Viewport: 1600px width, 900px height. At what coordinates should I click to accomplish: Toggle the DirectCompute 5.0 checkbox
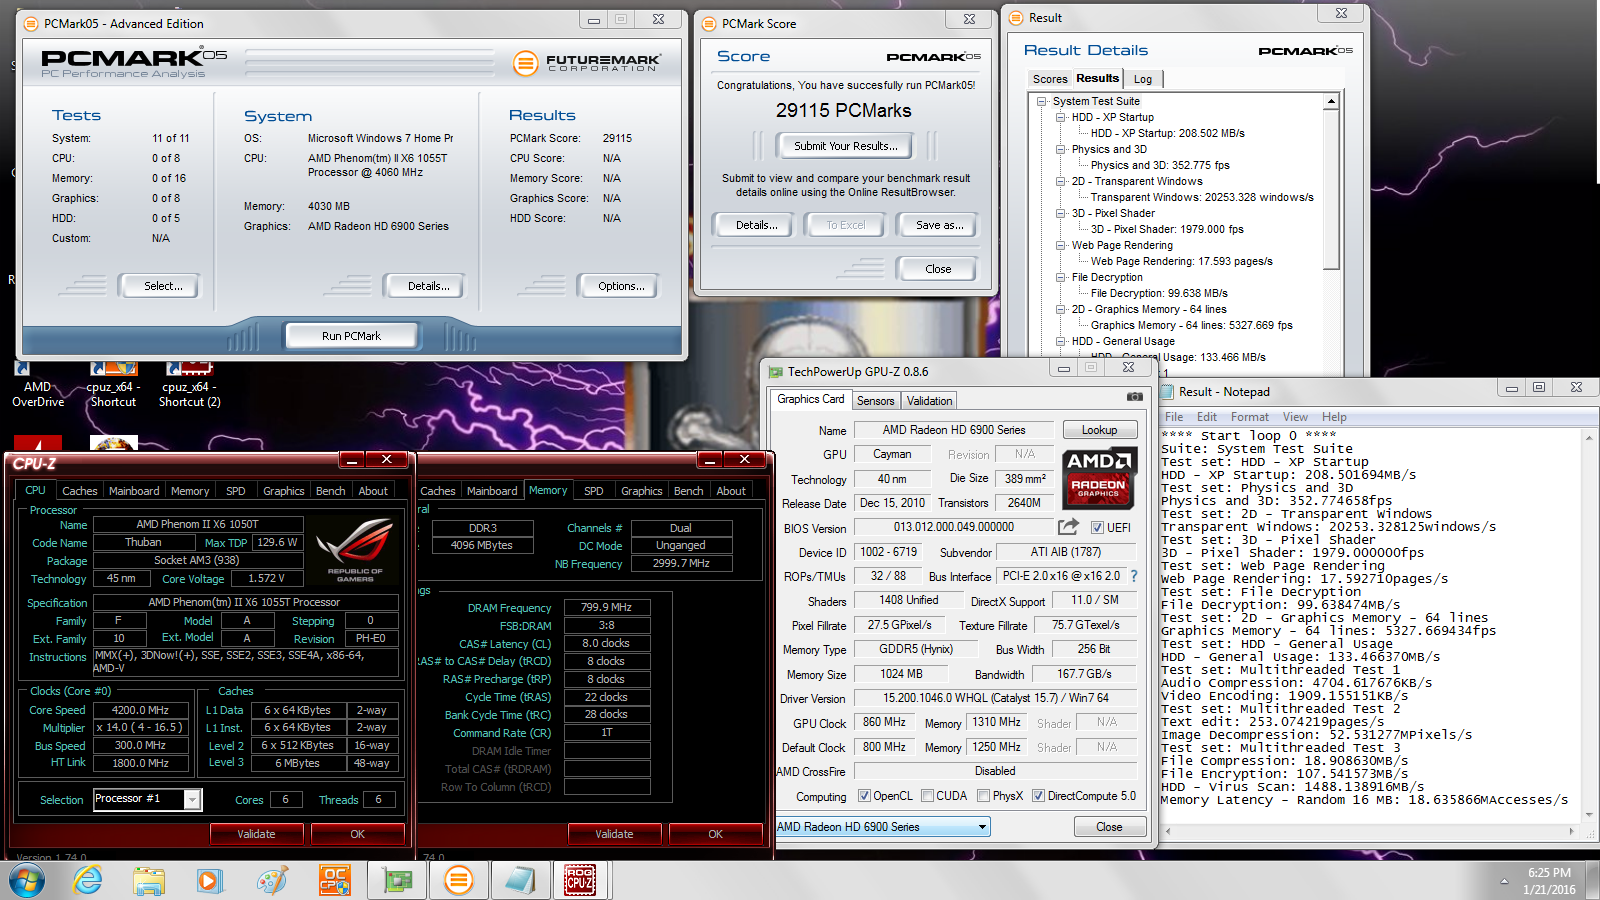pyautogui.click(x=1039, y=796)
